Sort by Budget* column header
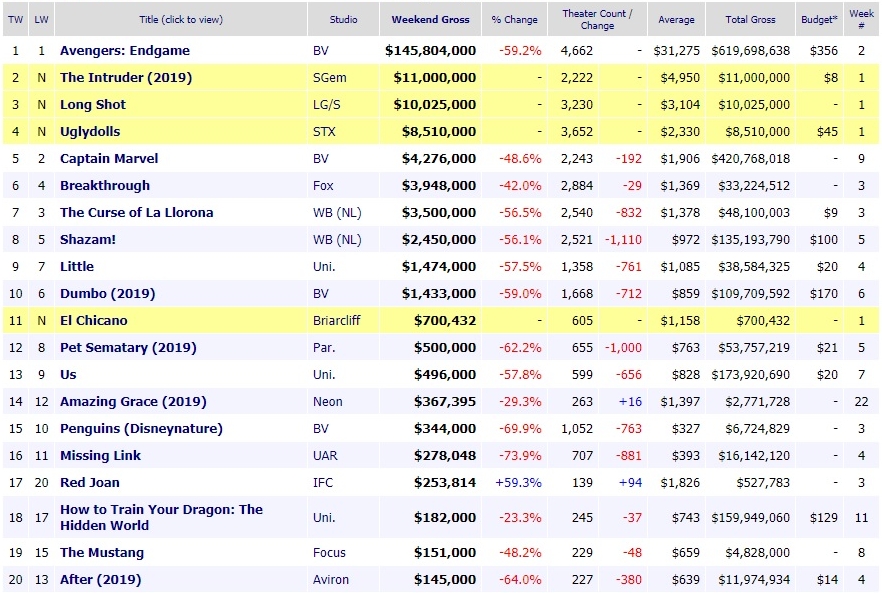The width and height of the screenshot is (882, 593). point(819,20)
